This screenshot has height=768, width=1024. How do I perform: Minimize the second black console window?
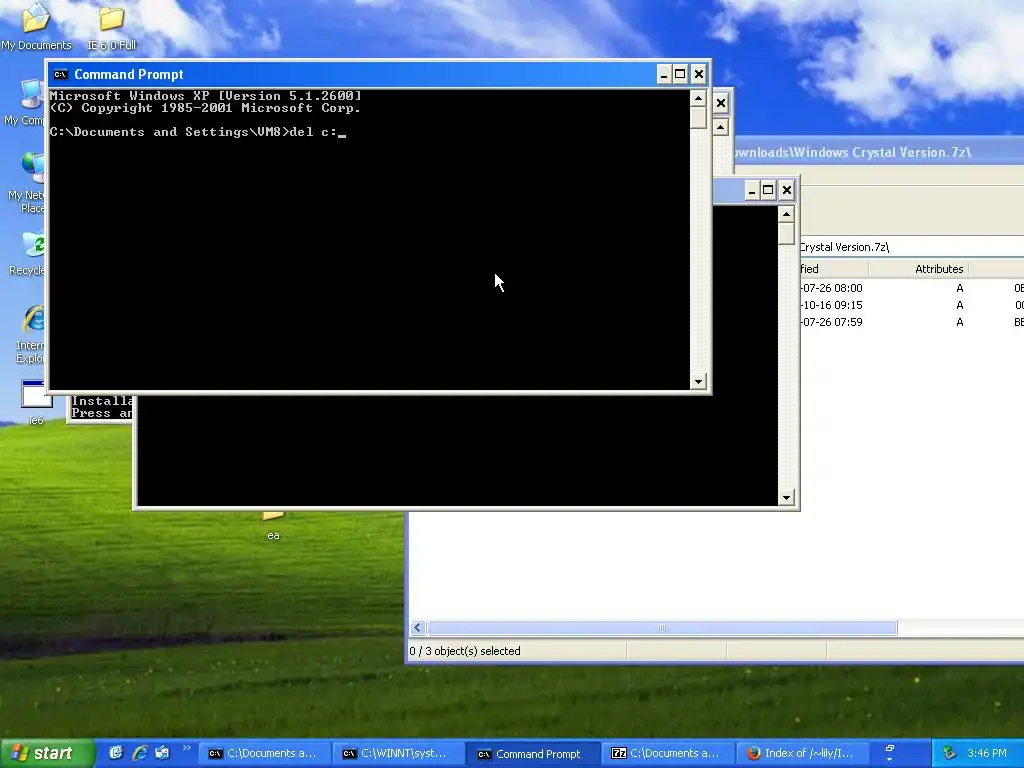pyautogui.click(x=752, y=190)
